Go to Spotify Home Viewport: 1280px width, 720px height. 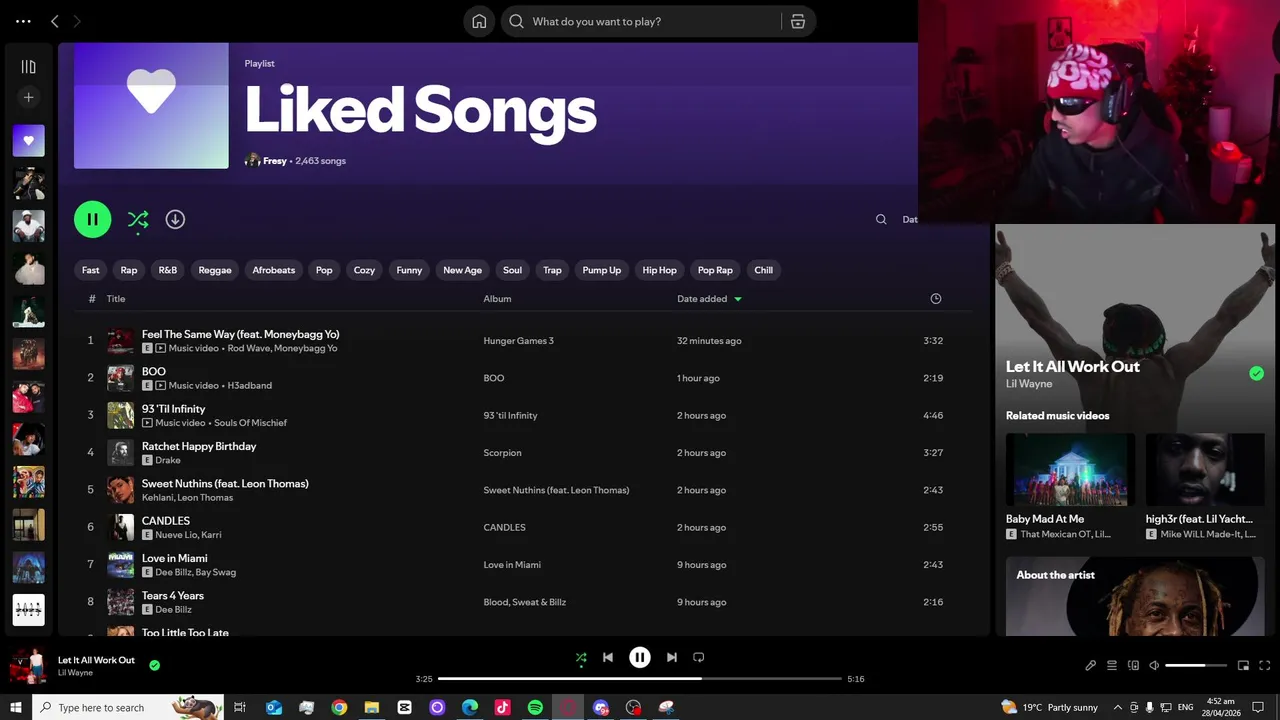(x=479, y=21)
